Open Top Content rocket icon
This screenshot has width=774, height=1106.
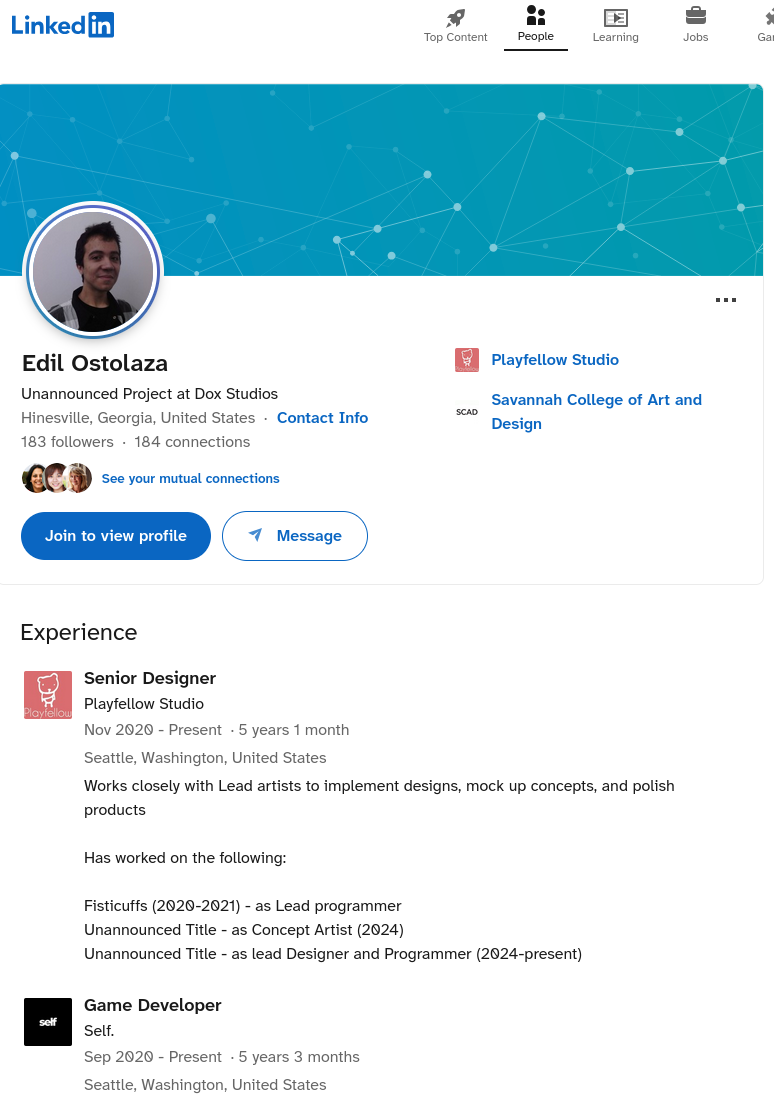pos(456,18)
